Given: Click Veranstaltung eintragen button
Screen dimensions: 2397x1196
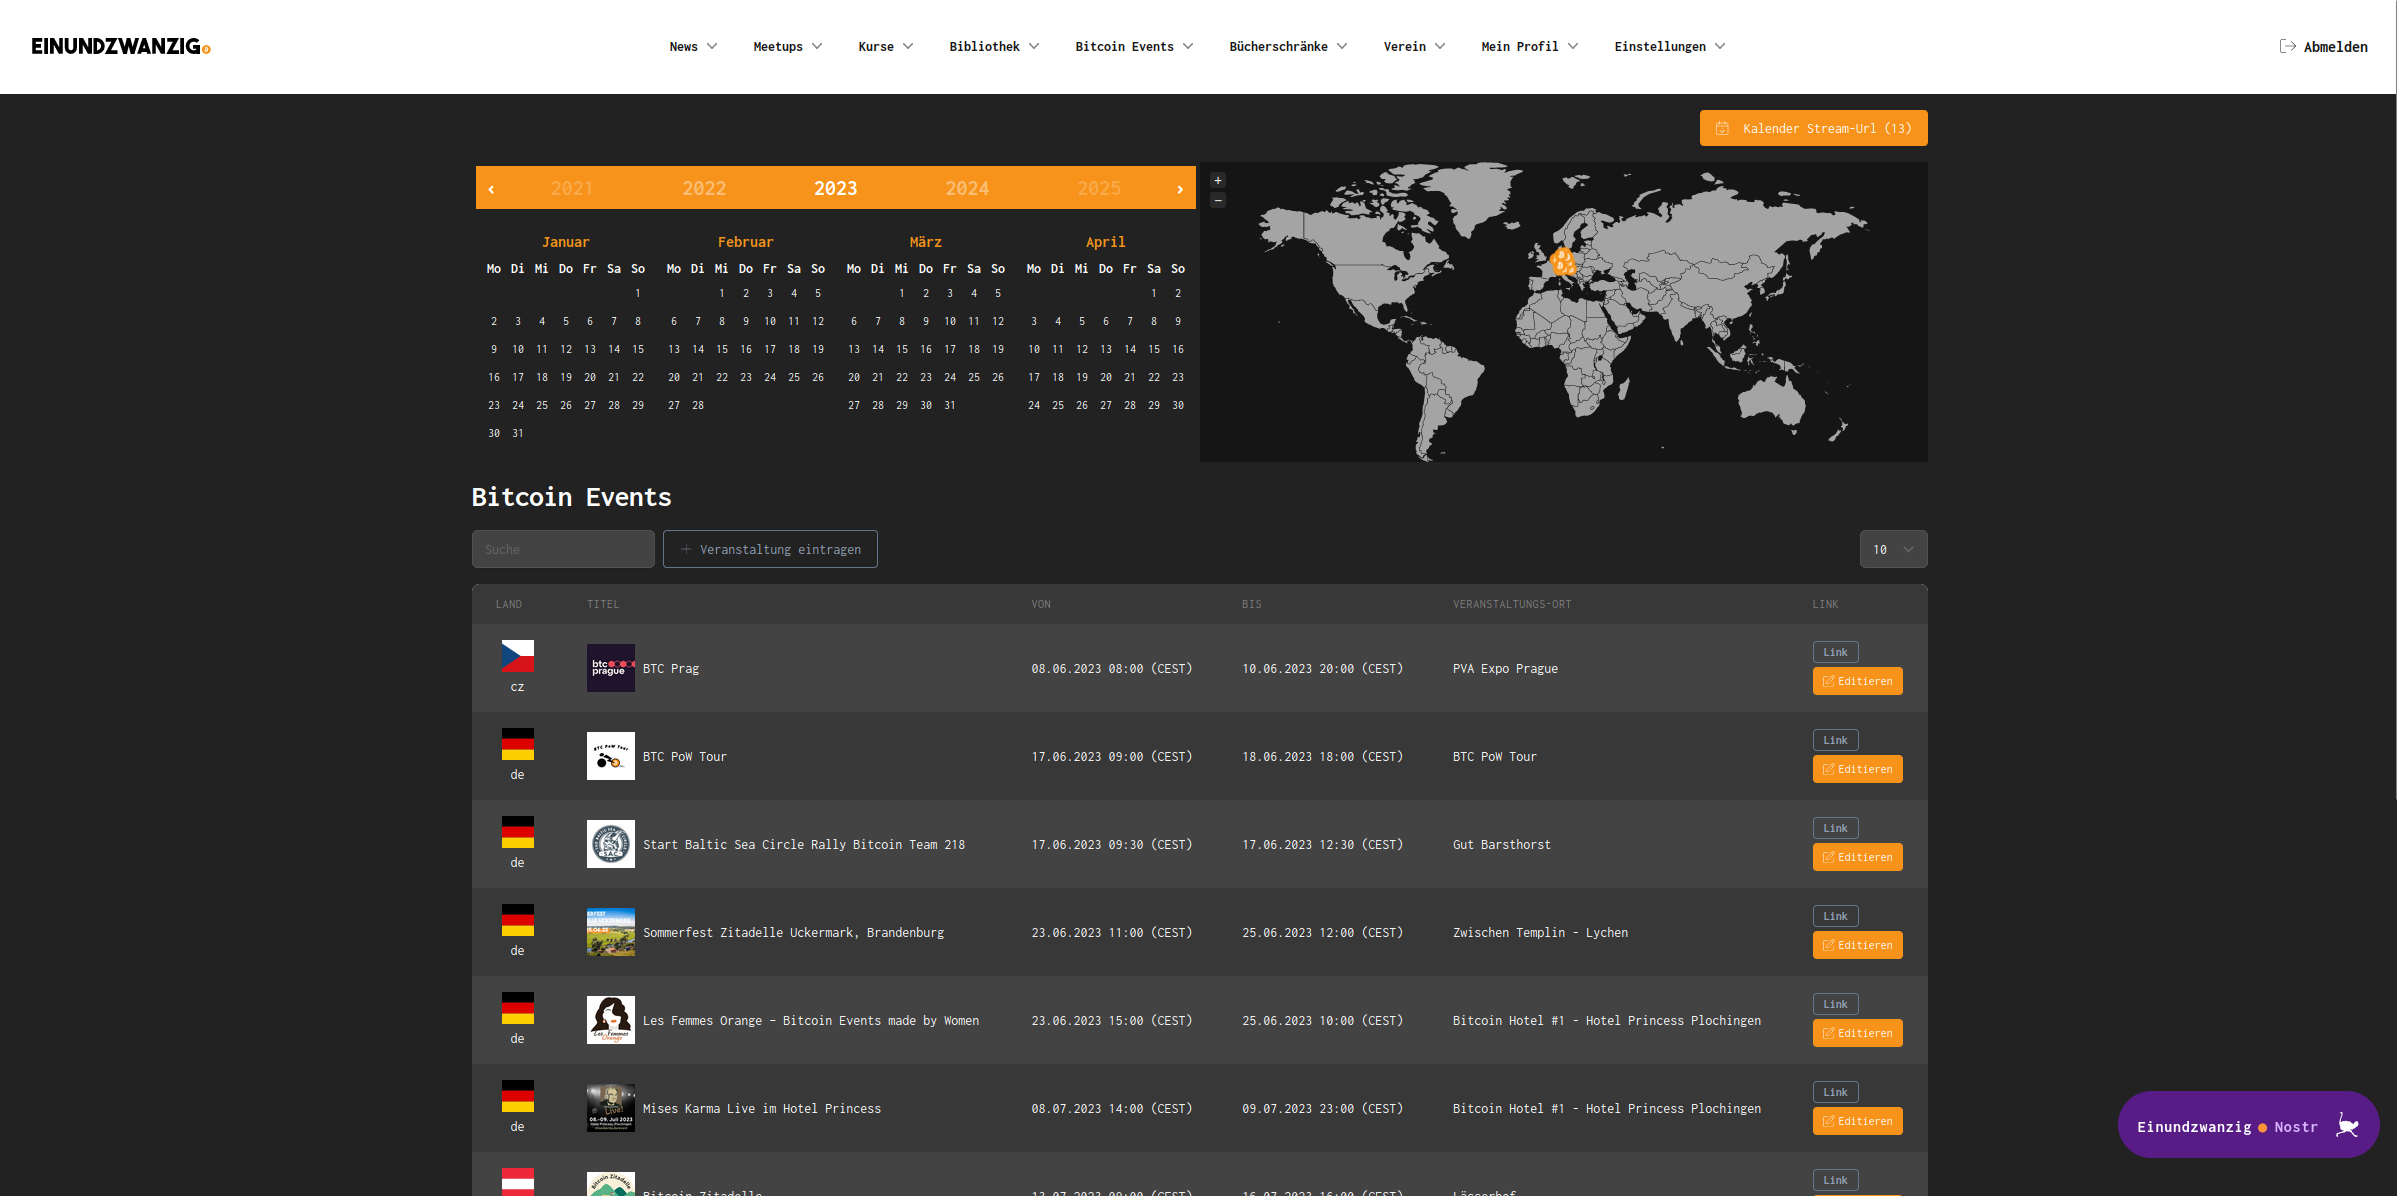Looking at the screenshot, I should [770, 549].
